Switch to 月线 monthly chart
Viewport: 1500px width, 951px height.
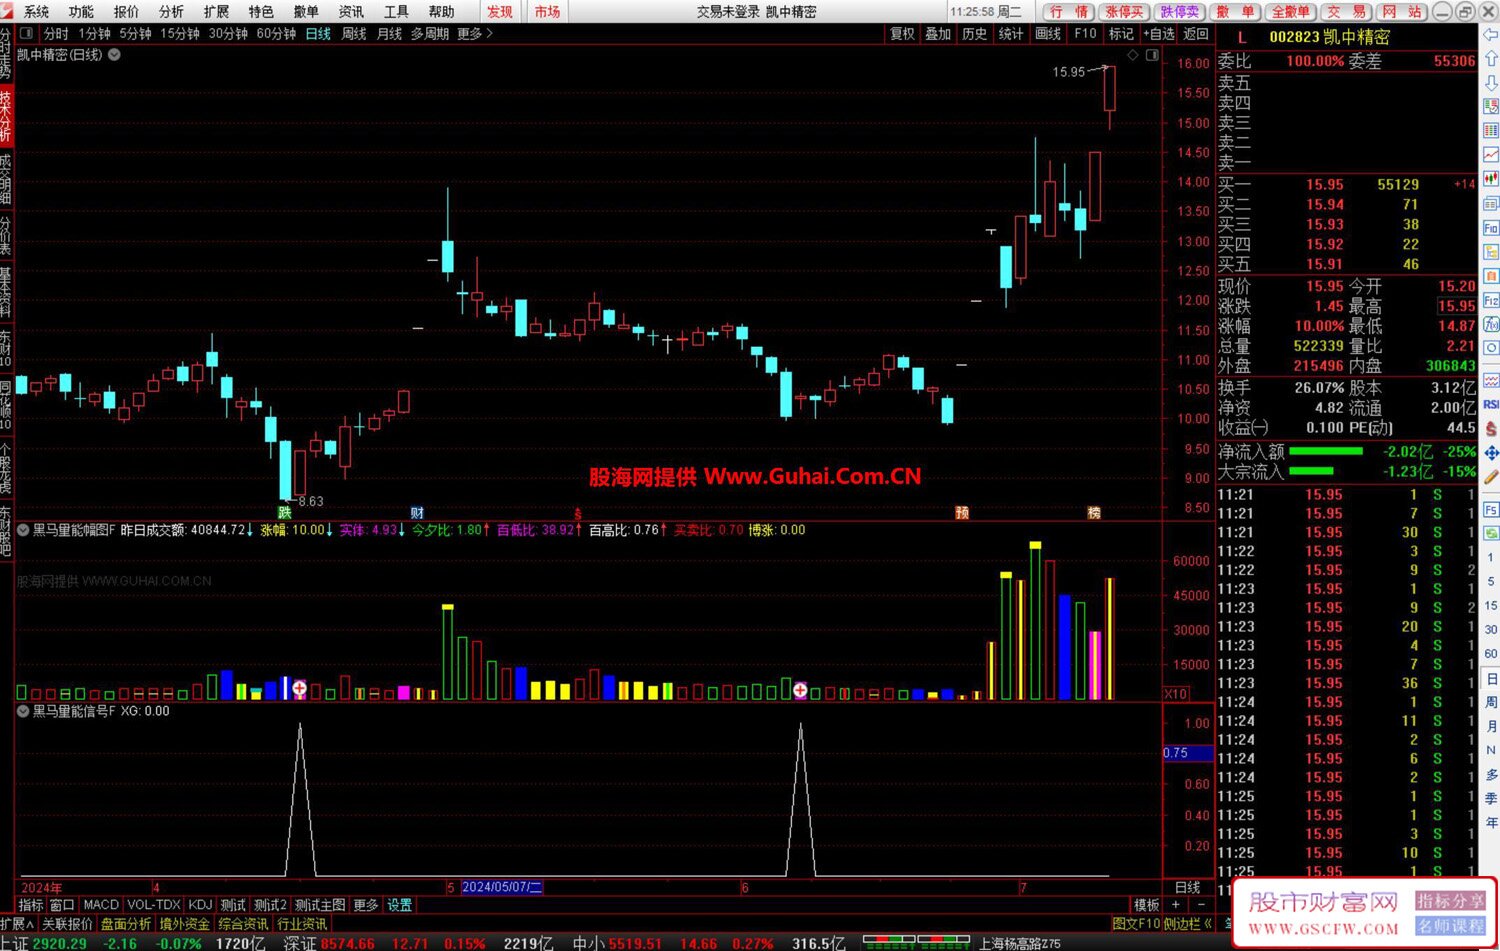(389, 34)
